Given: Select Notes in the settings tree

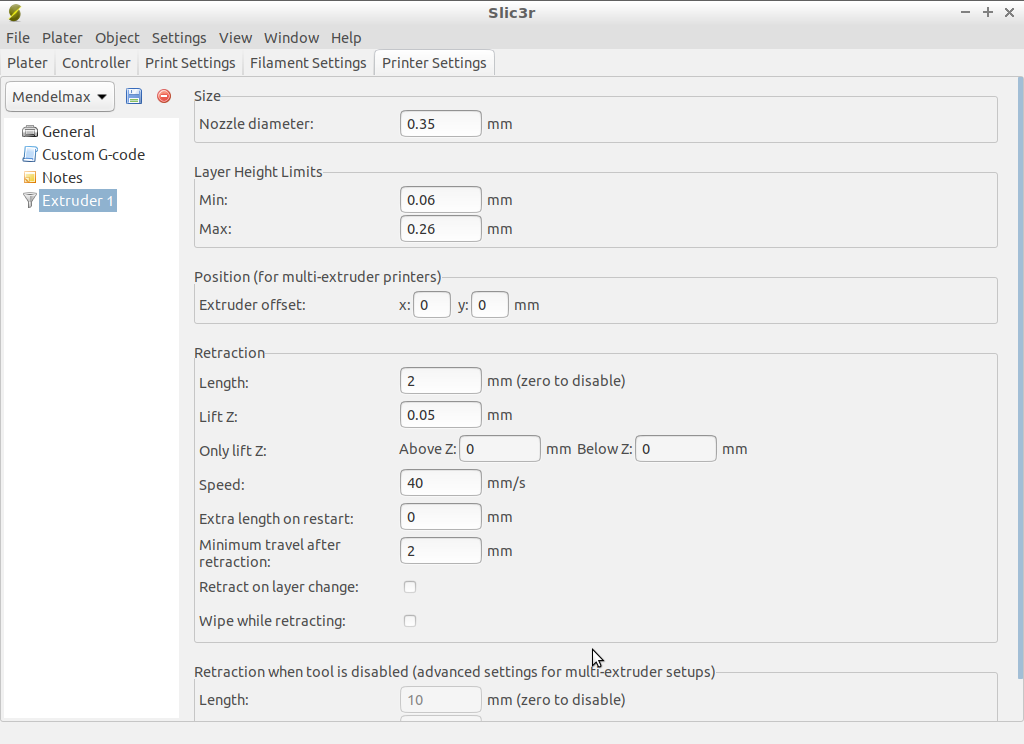Looking at the screenshot, I should [62, 177].
